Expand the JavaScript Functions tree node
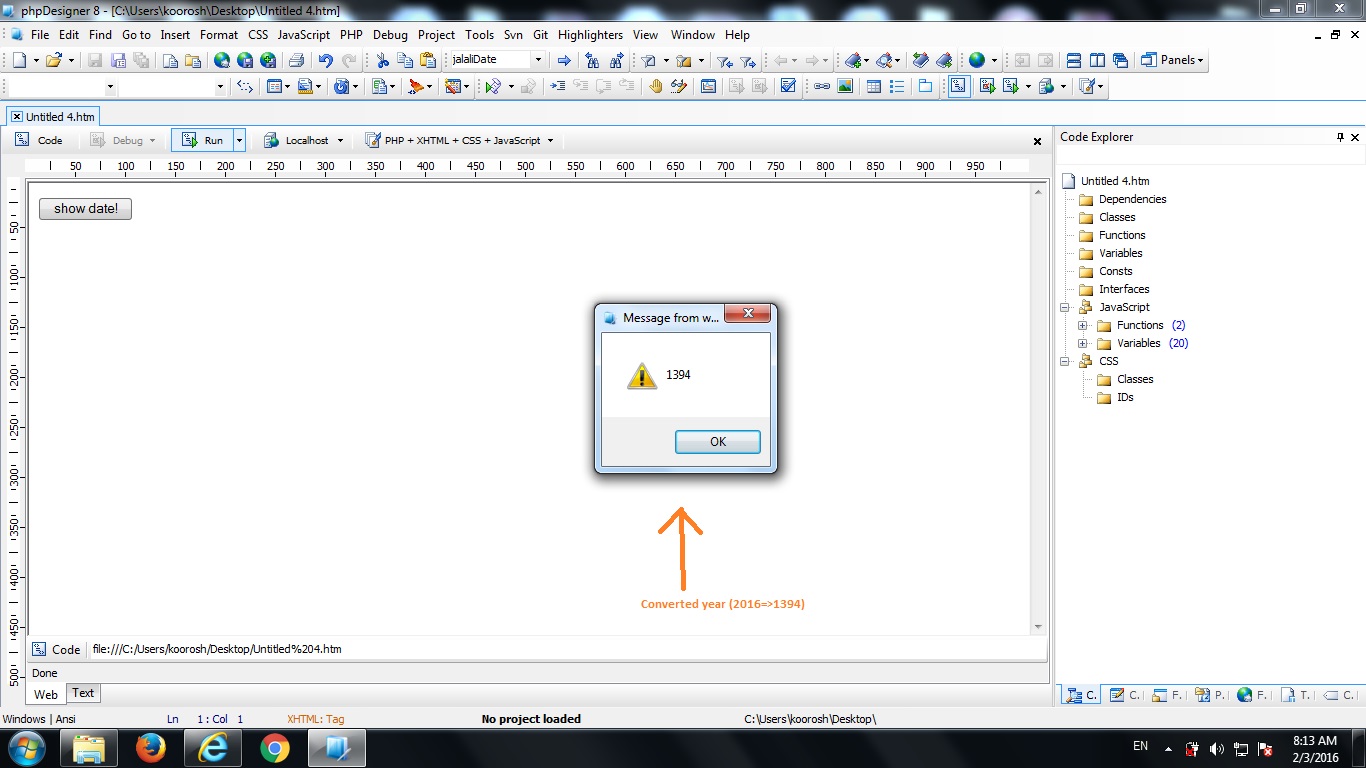This screenshot has width=1366, height=768. click(1083, 325)
